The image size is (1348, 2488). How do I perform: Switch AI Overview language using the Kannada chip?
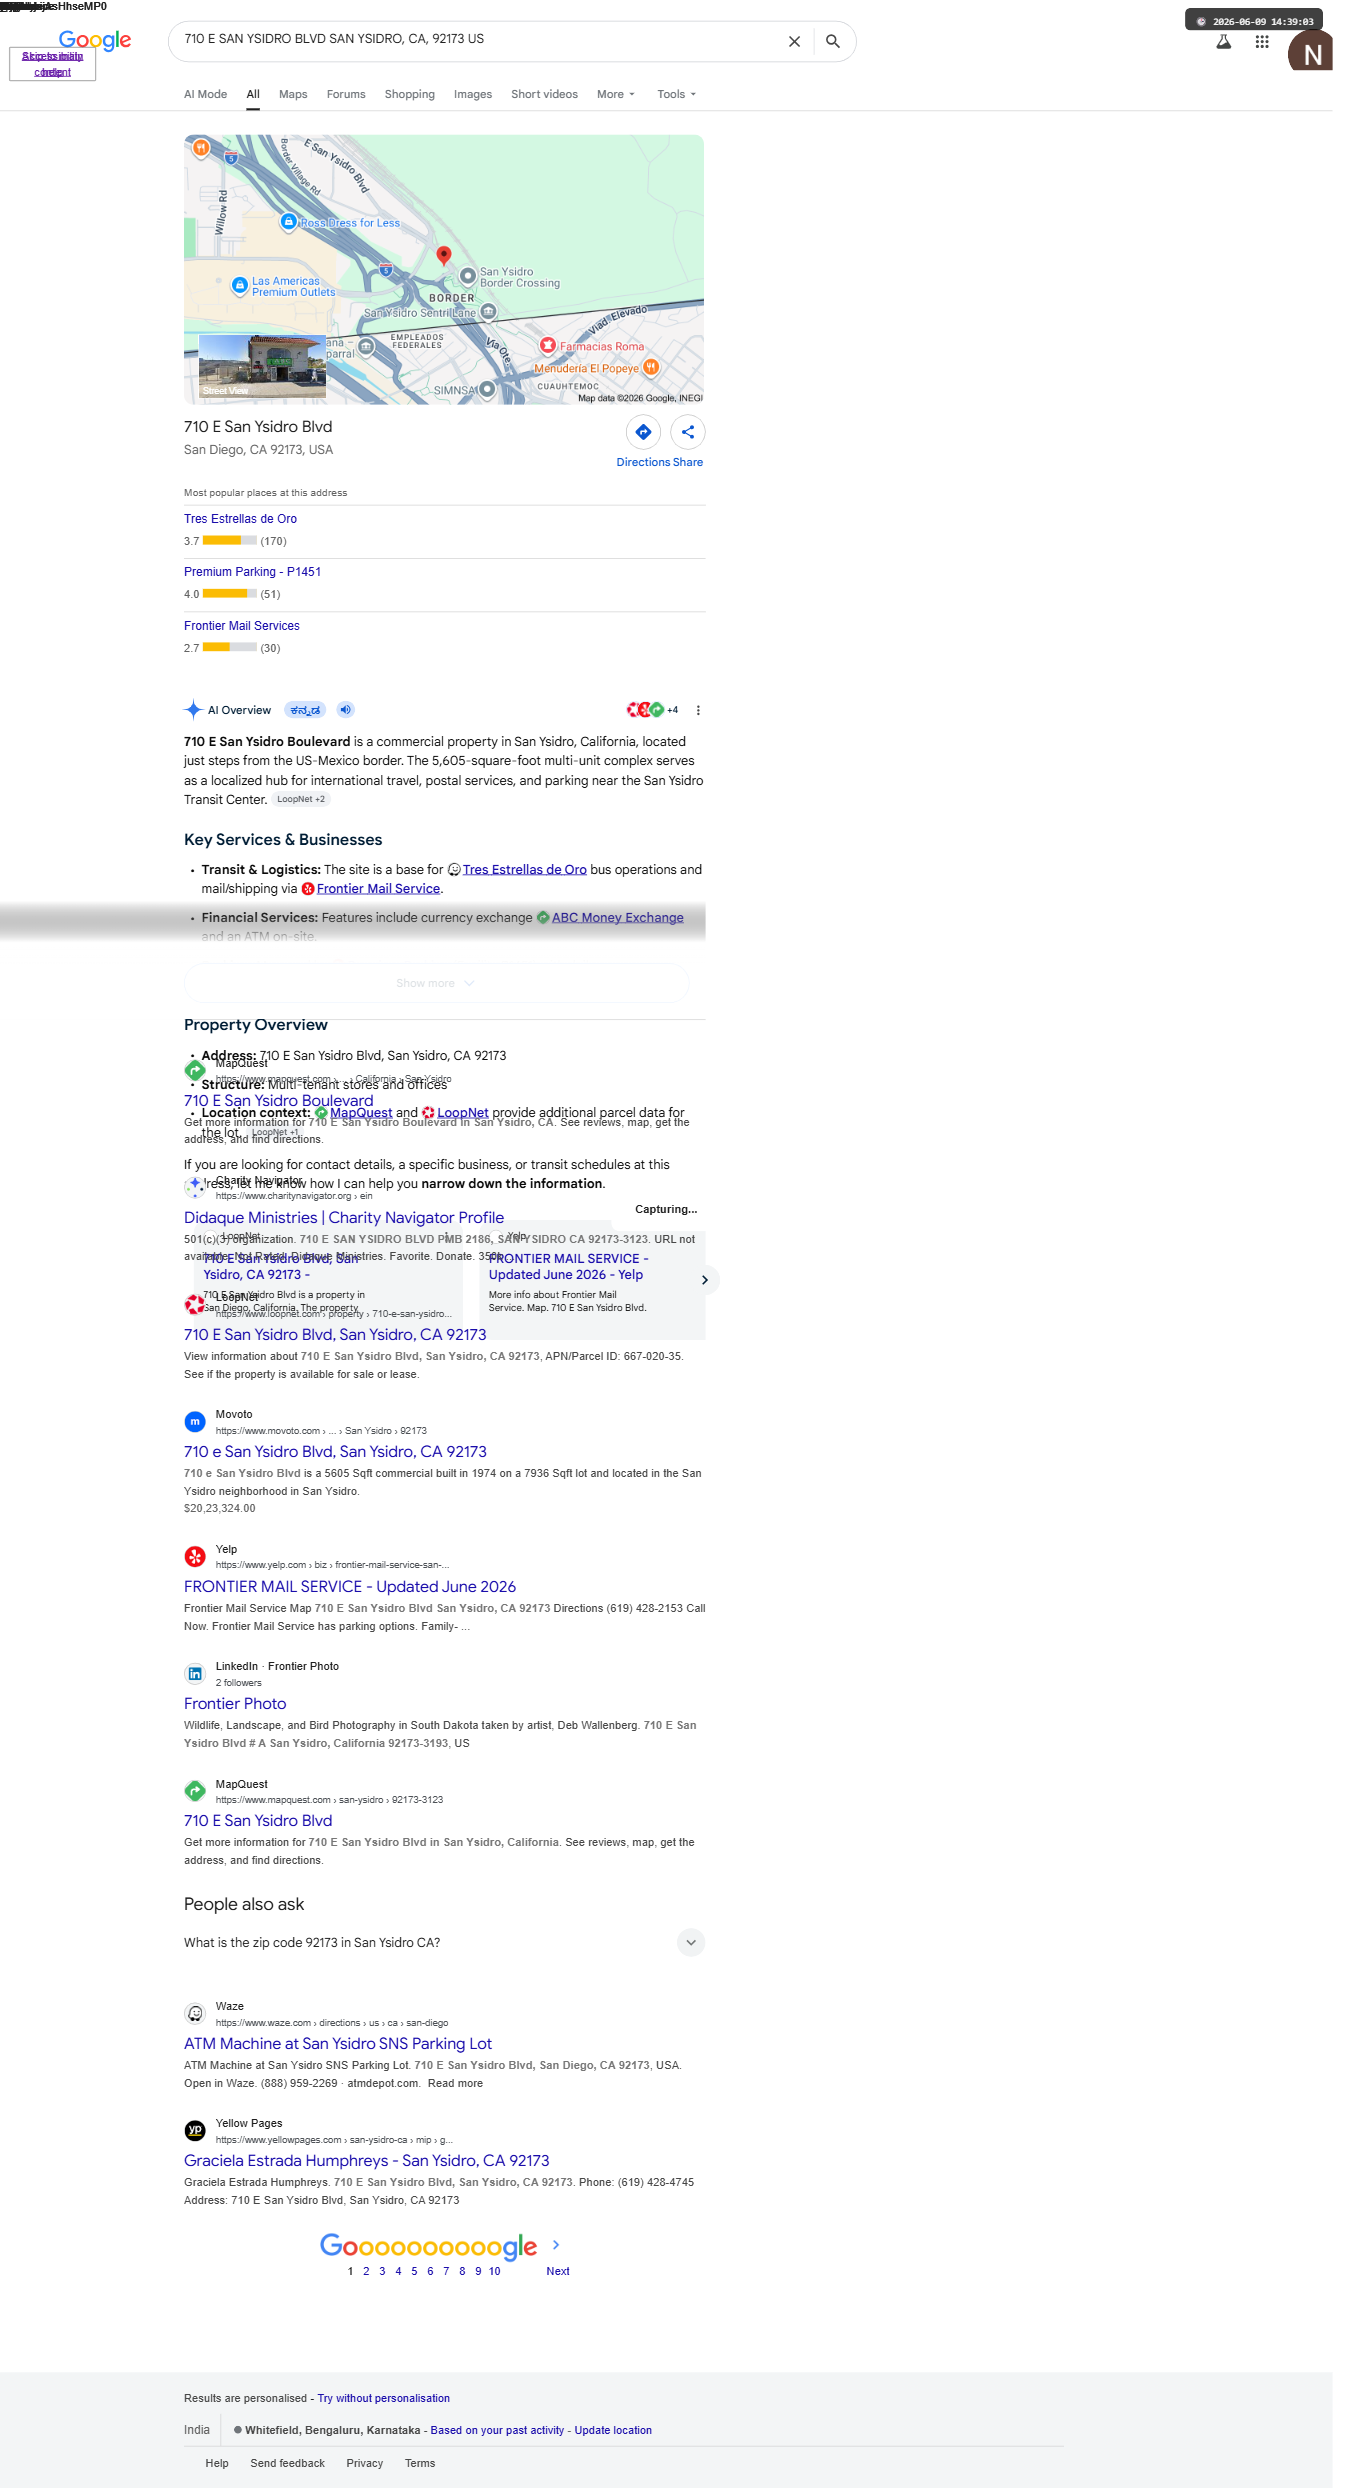(305, 710)
